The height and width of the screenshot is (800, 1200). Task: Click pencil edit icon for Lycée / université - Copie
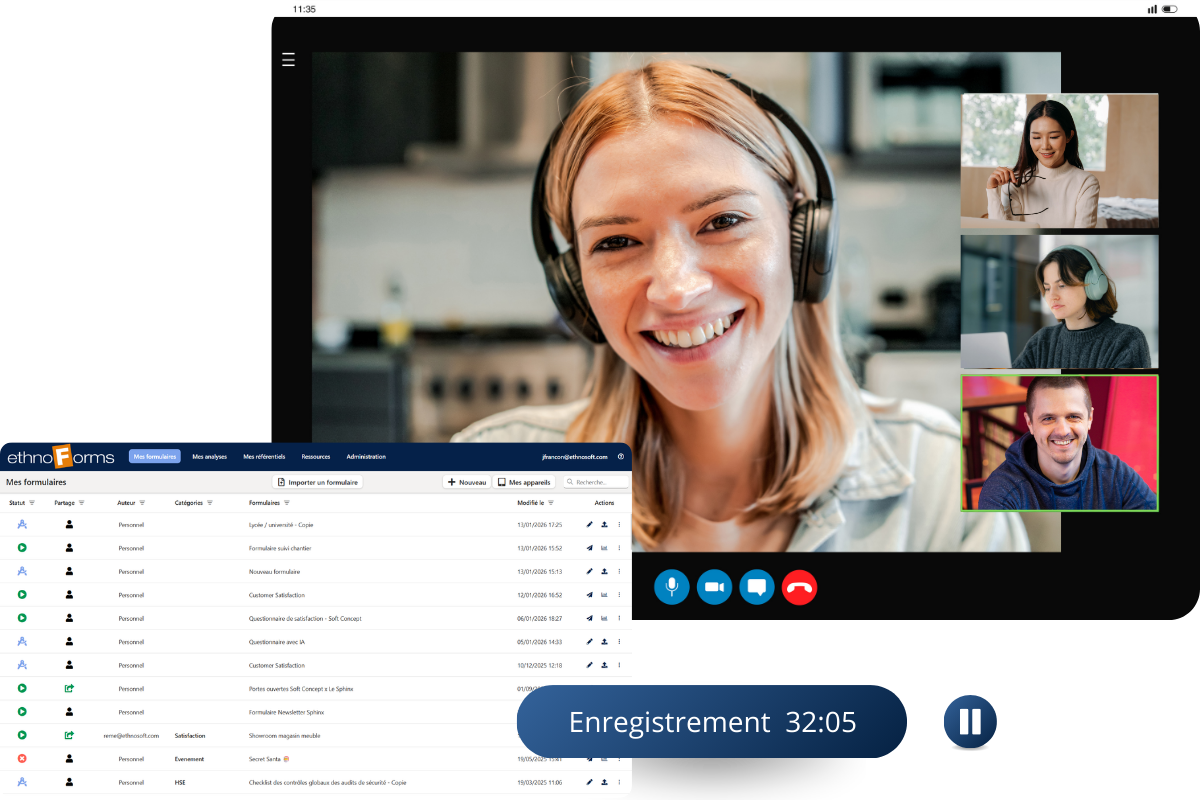pos(589,525)
